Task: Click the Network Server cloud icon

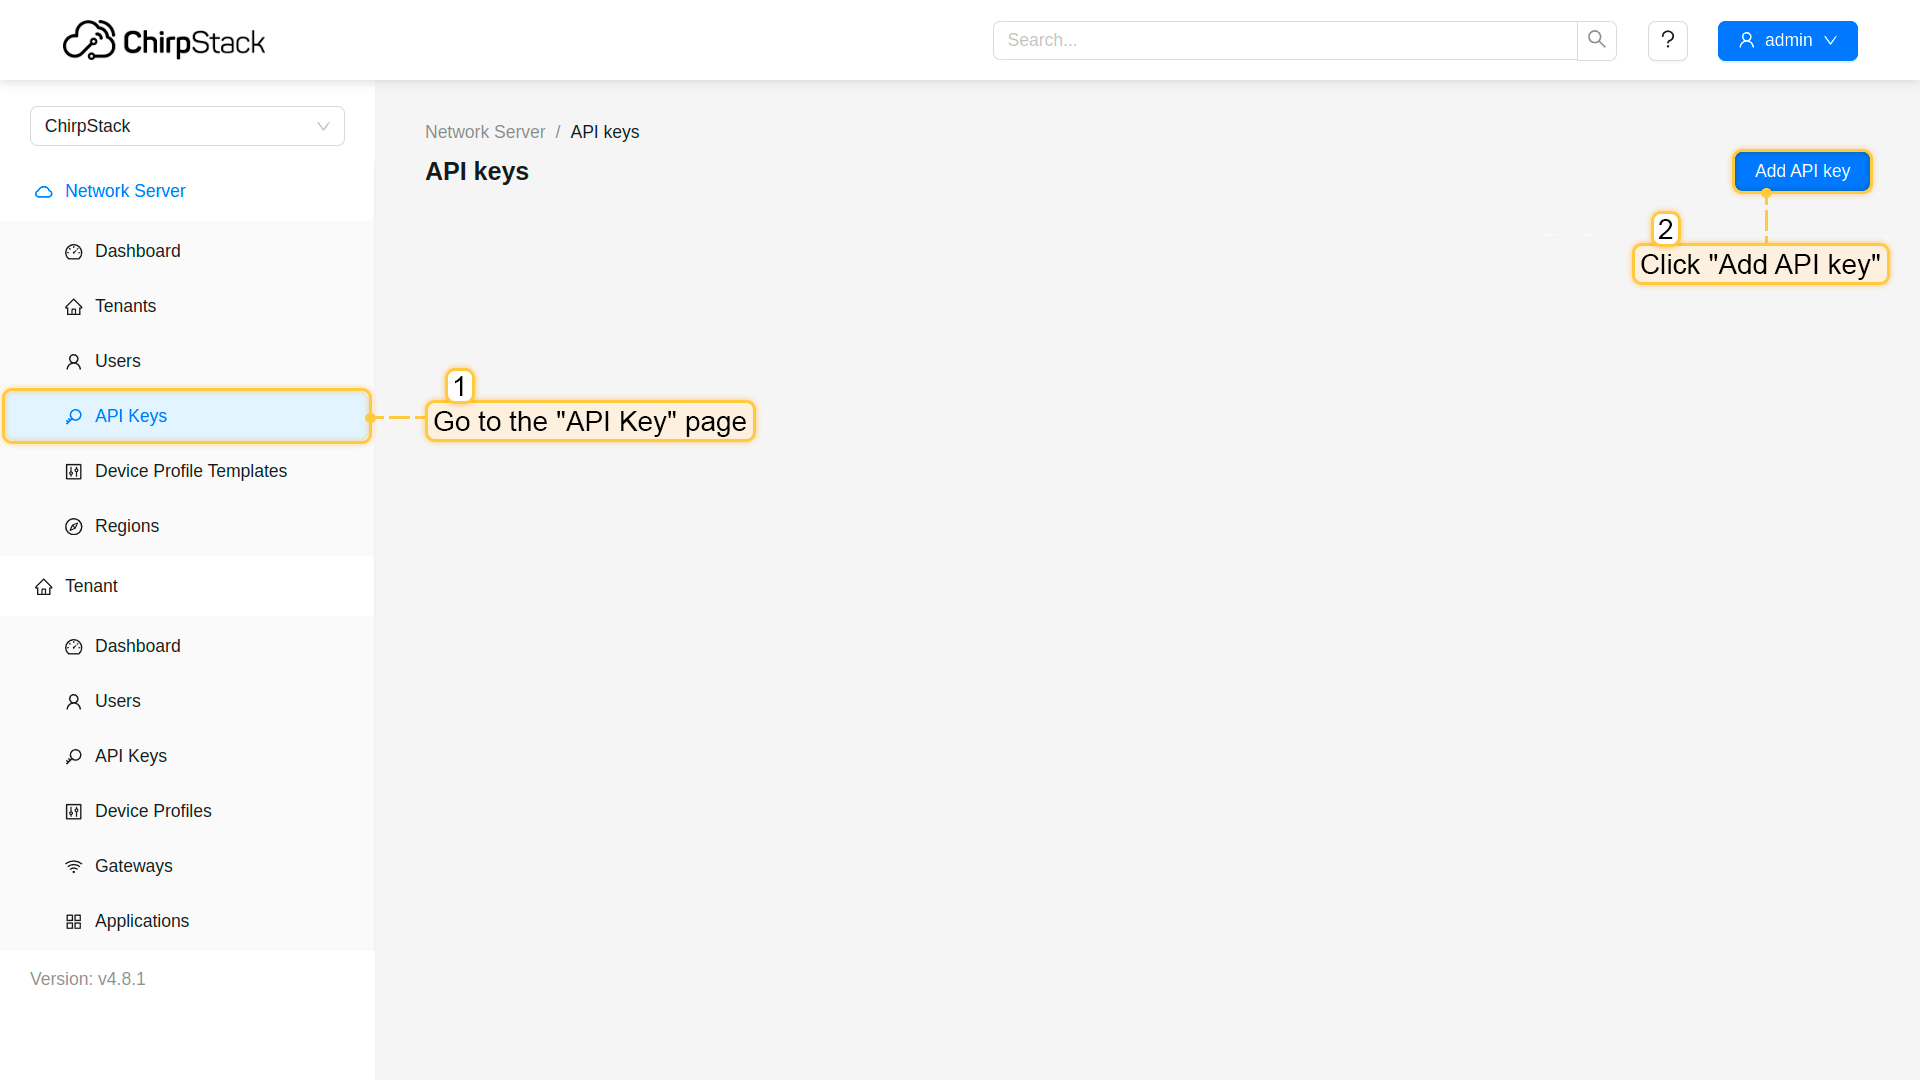Action: [44, 192]
